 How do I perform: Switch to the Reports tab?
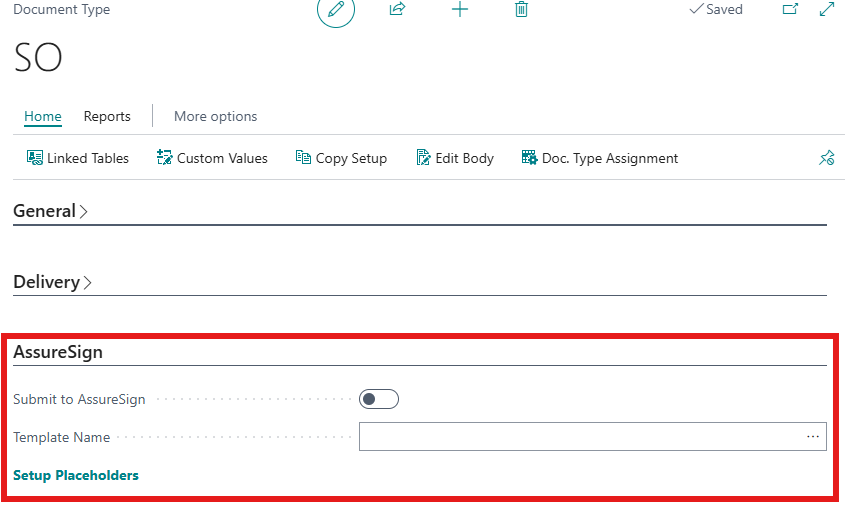click(x=107, y=116)
